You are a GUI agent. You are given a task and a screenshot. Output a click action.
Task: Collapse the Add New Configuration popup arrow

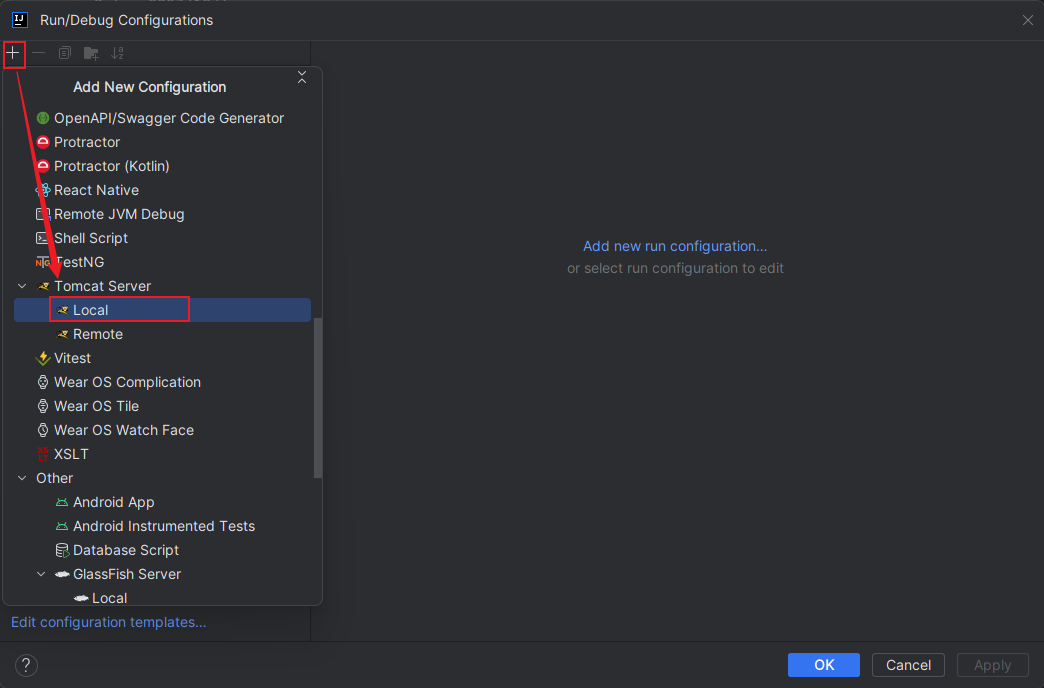point(302,77)
